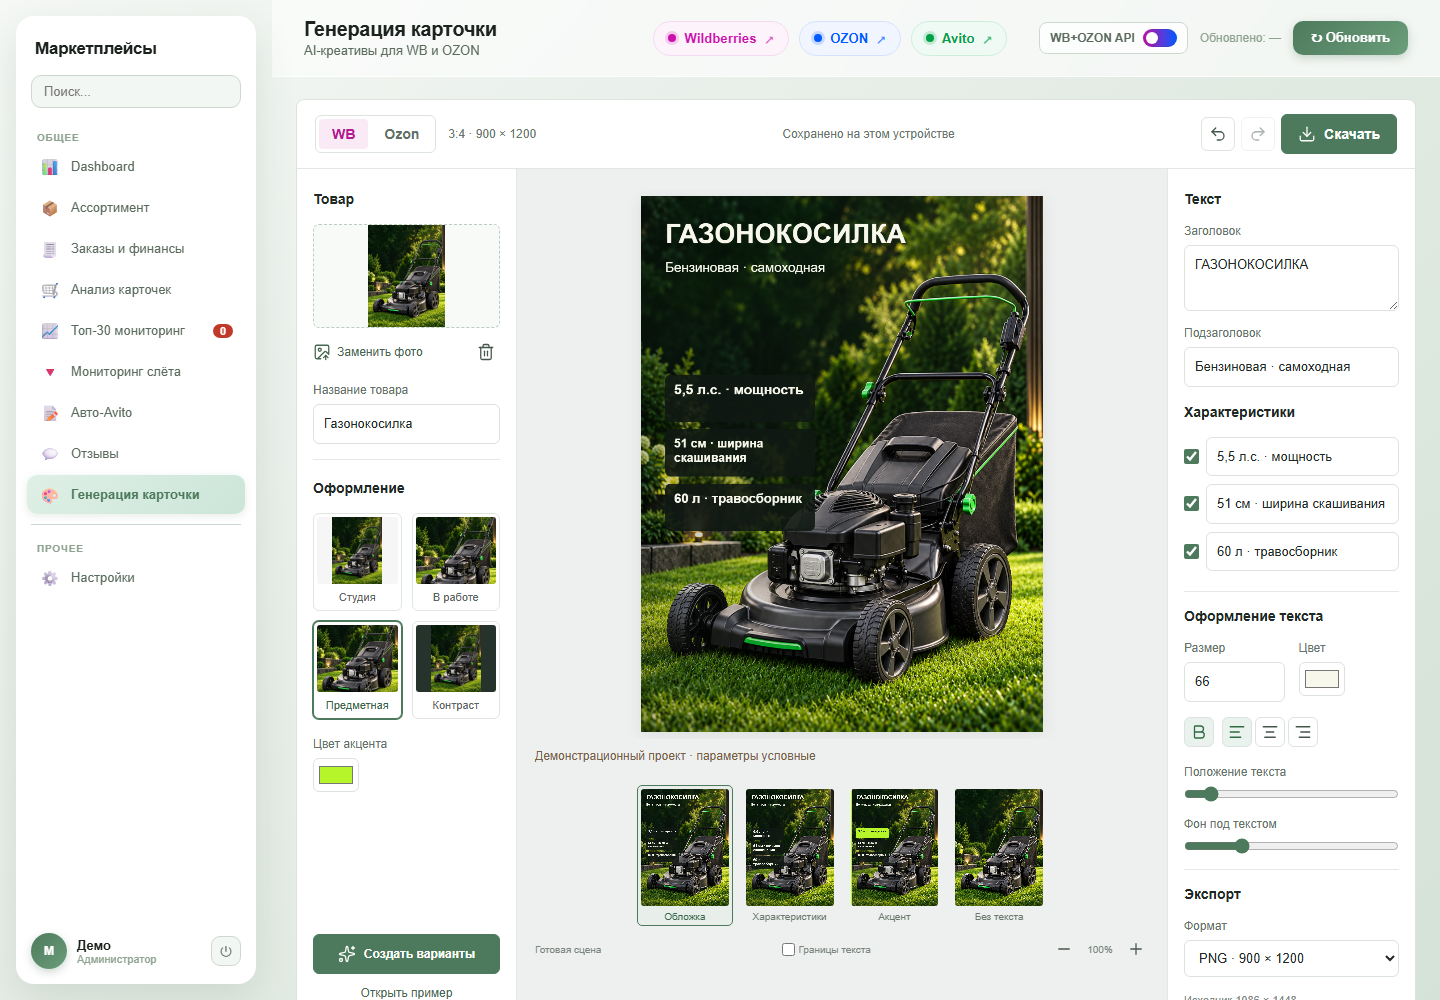Click the Скачать download button
The image size is (1440, 1000).
coord(1339,134)
